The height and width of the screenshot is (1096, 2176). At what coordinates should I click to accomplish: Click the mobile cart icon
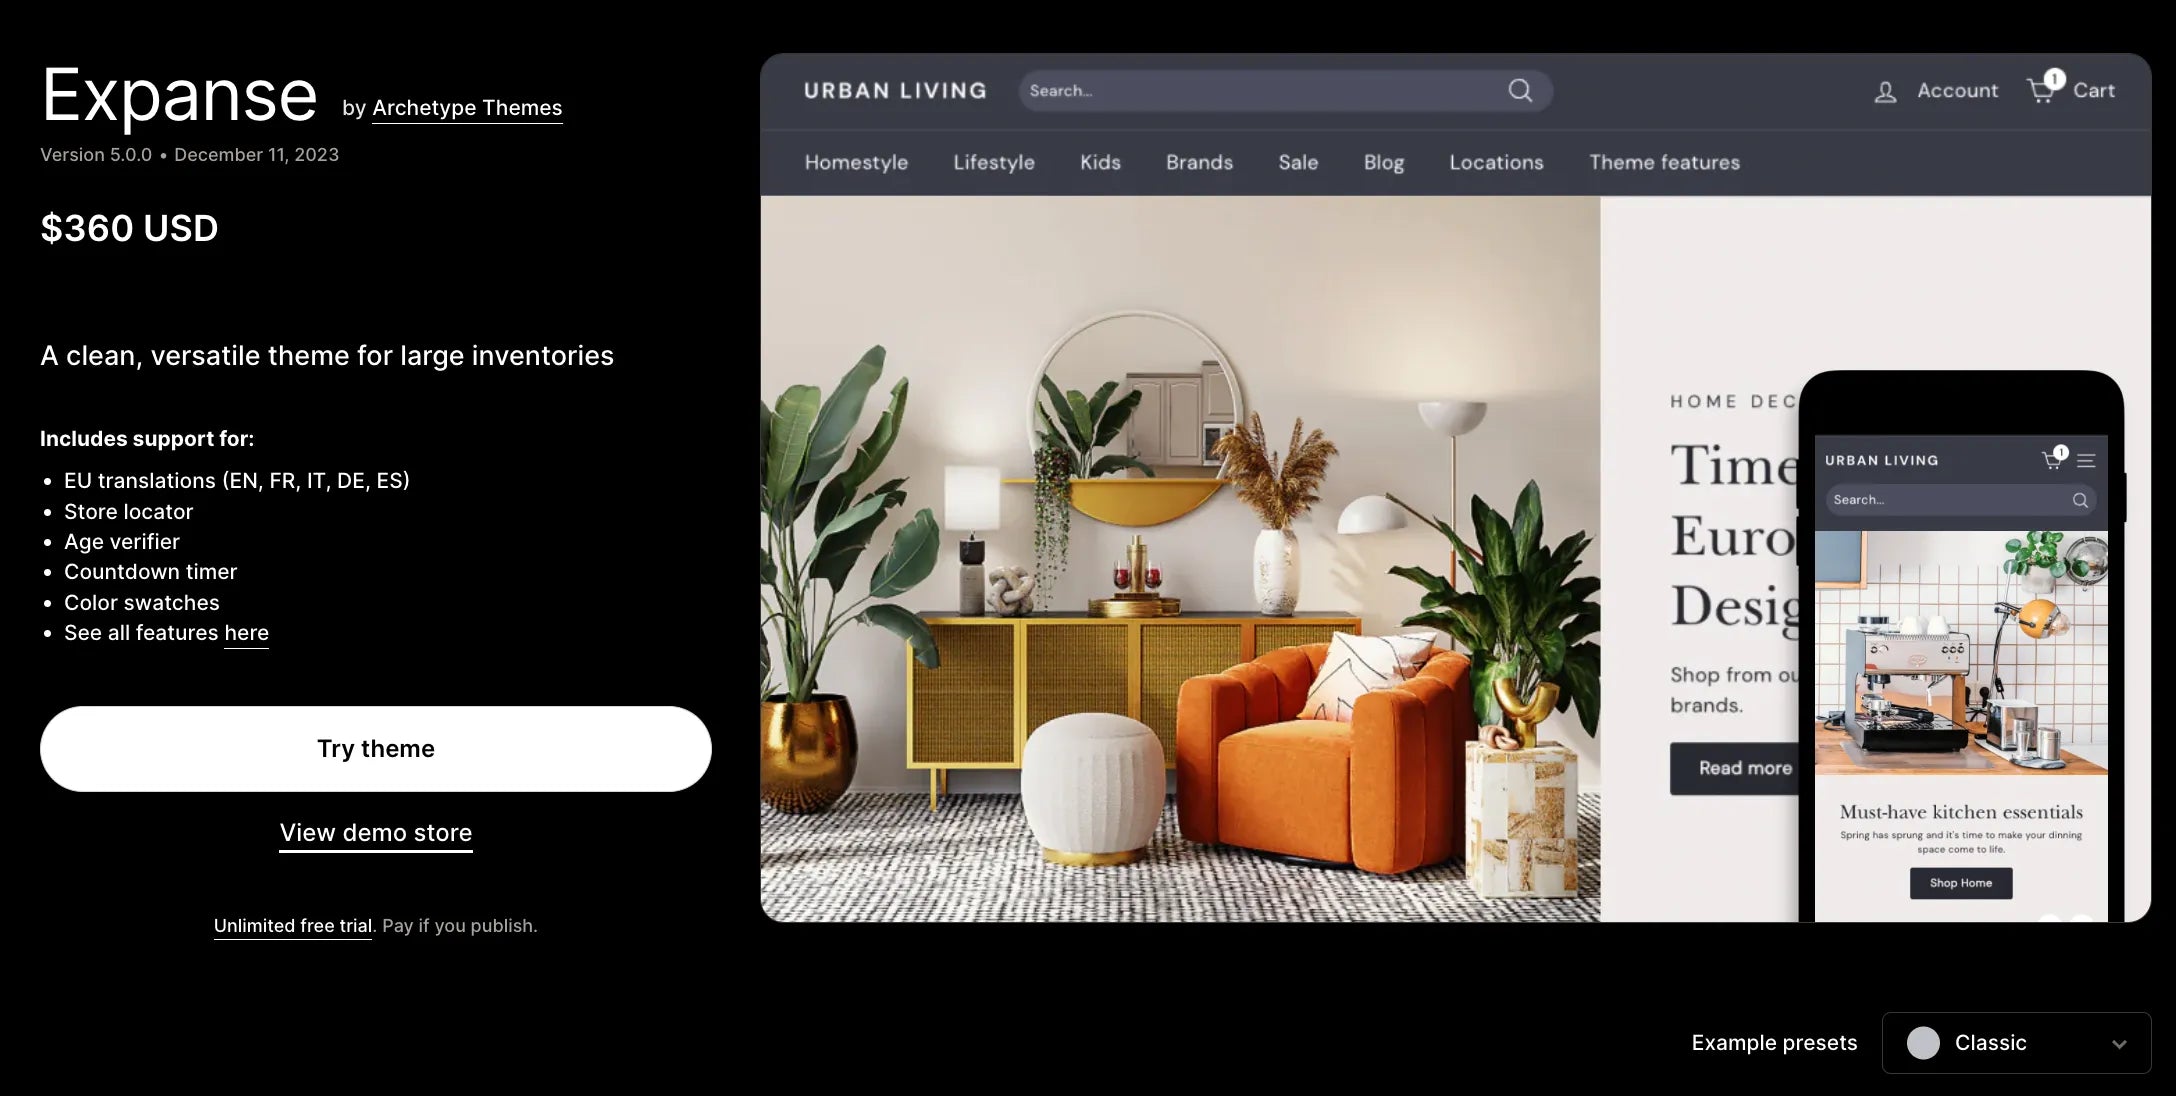(2052, 457)
